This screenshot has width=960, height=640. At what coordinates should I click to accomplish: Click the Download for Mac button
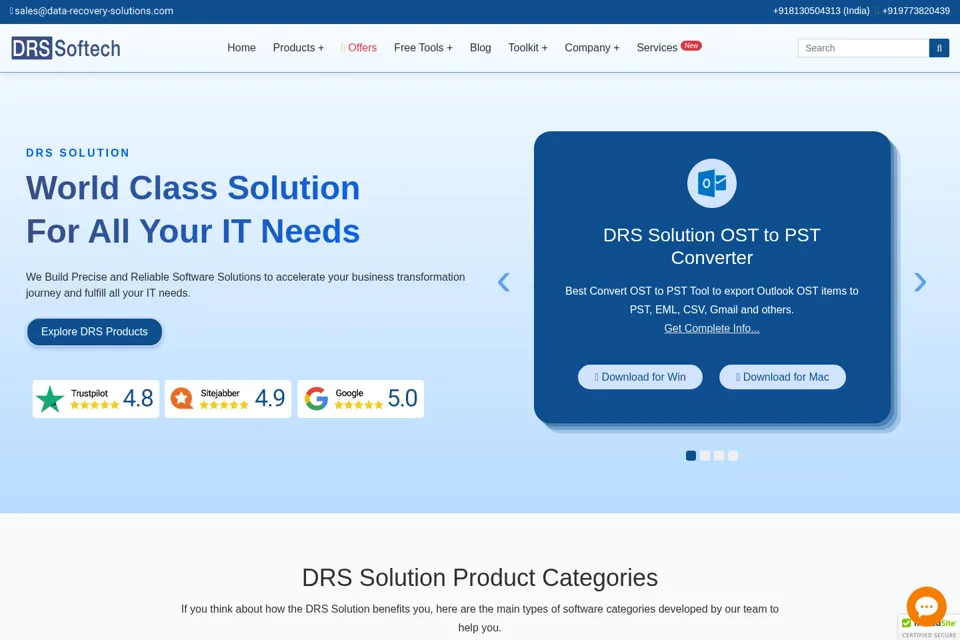pos(782,377)
